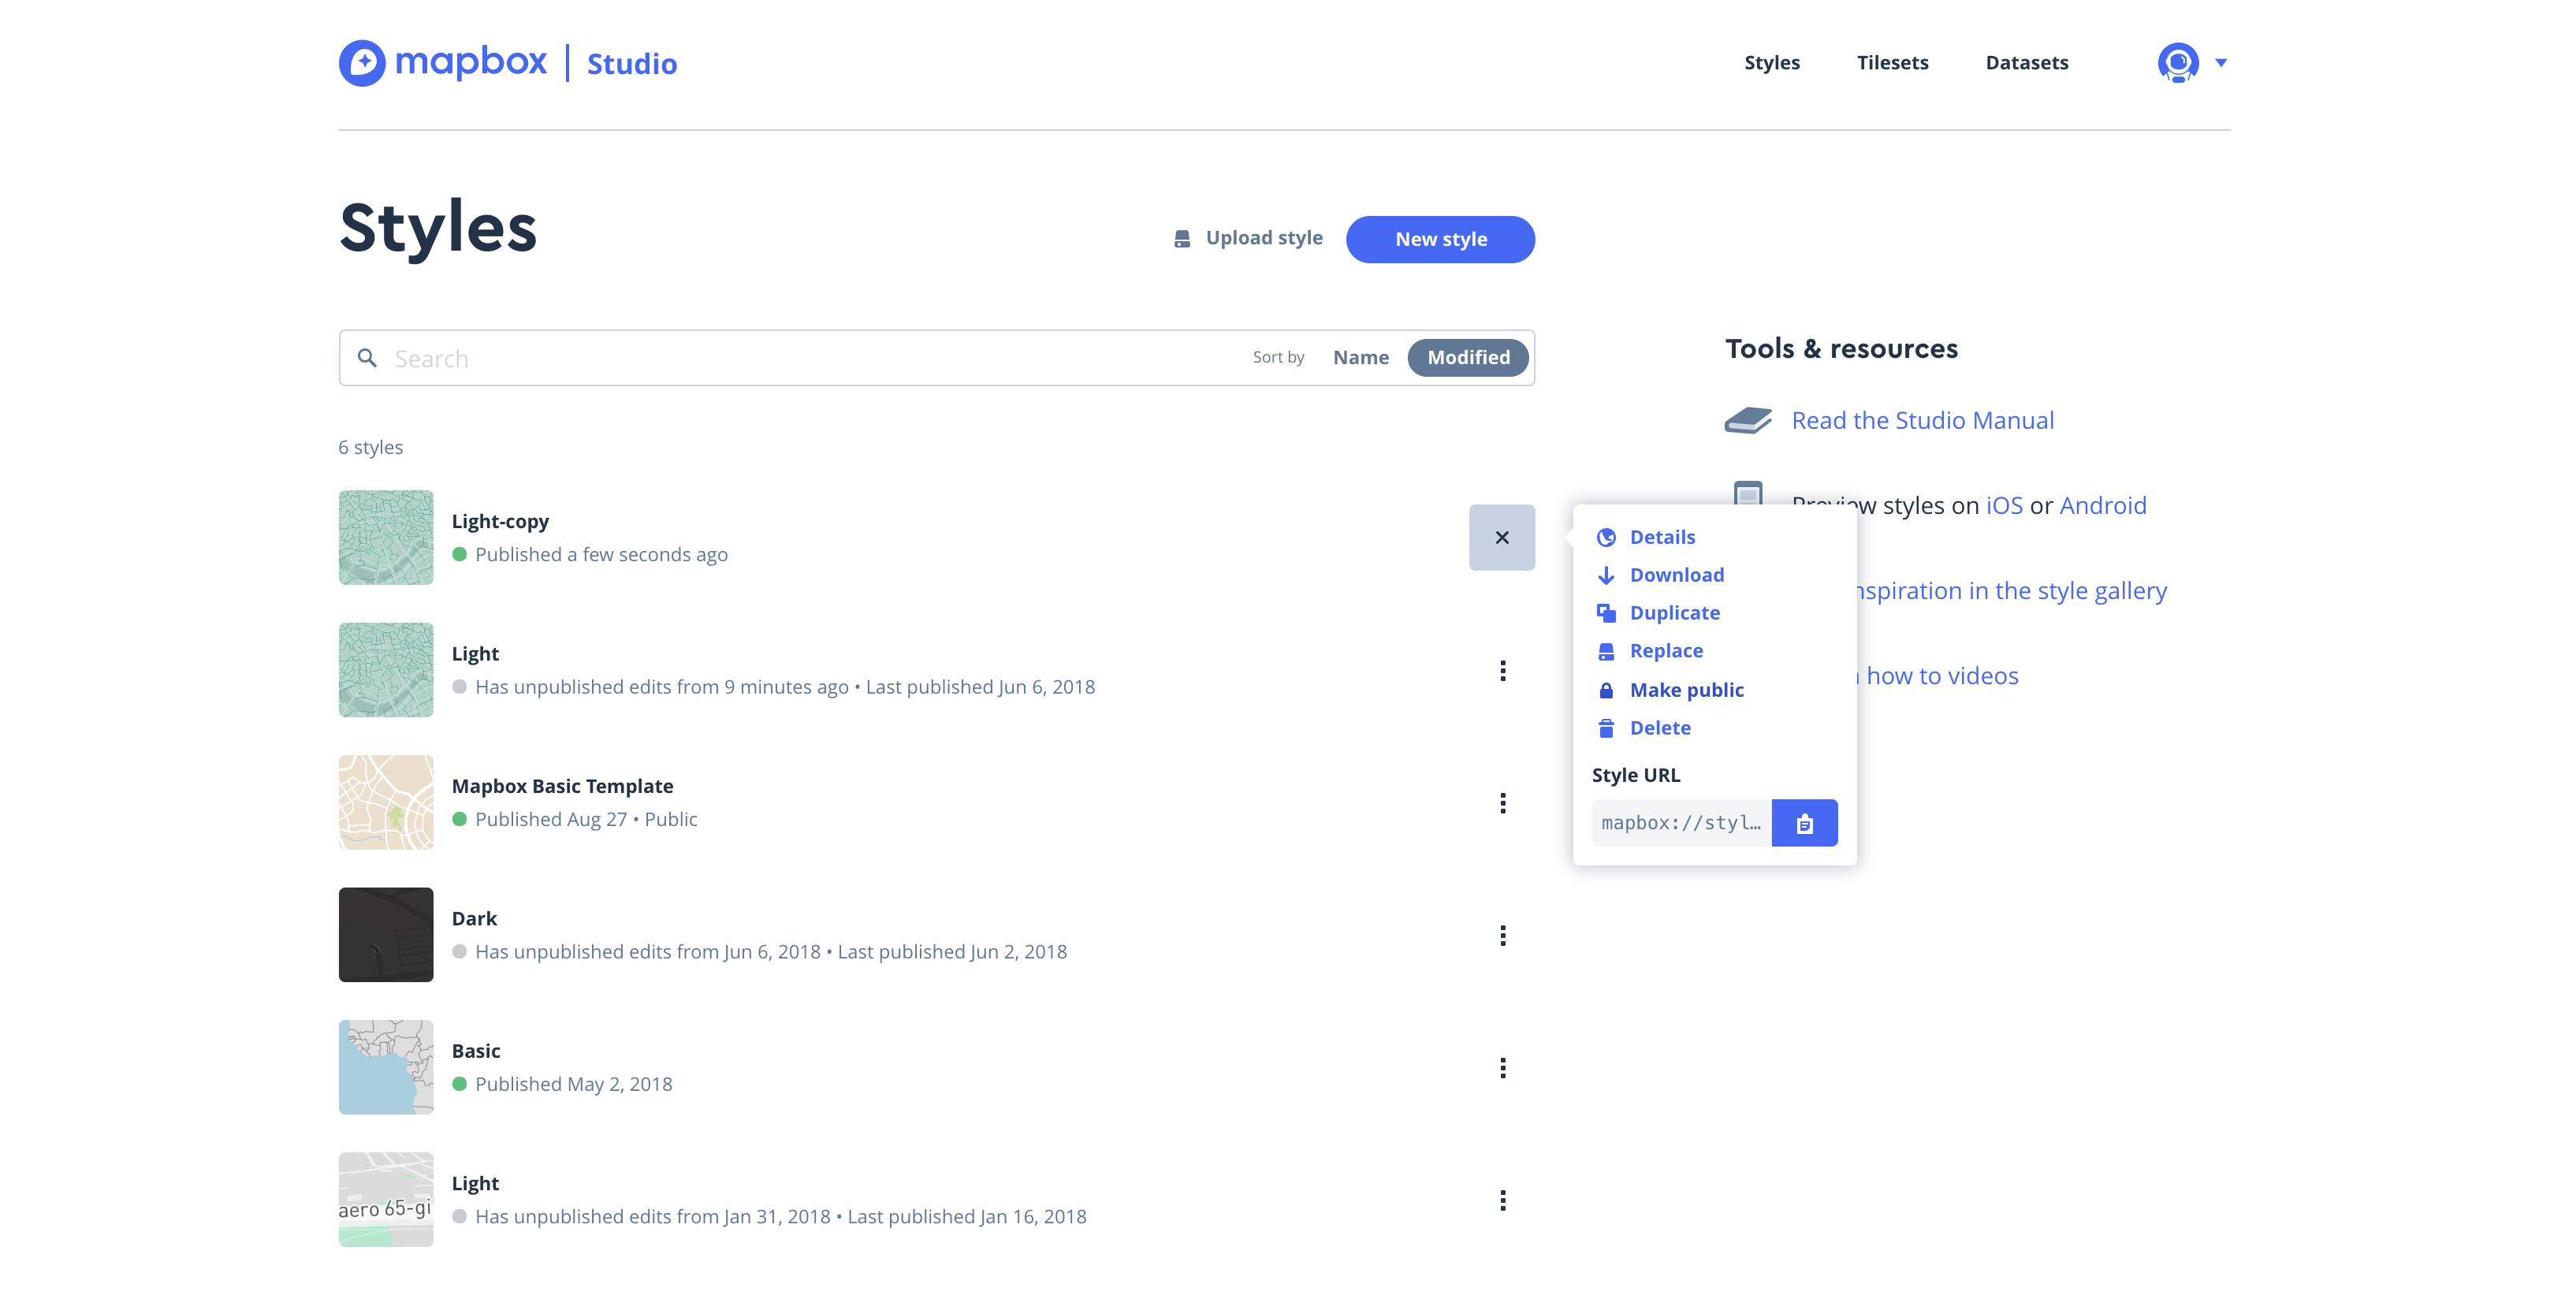Choose Download from the style menu
2576x1299 pixels.
1661,575
